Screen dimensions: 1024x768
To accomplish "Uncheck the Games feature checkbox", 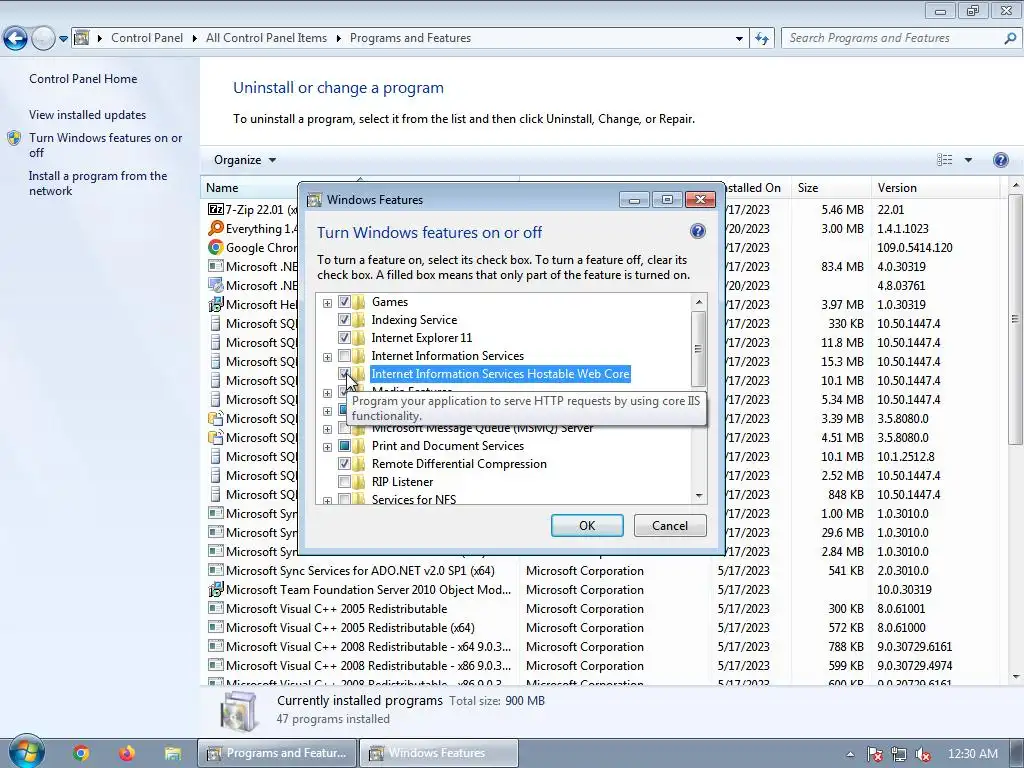I will point(344,302).
